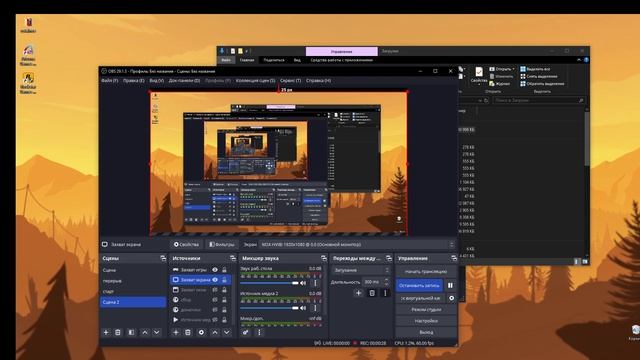
Task: Open Вид (V) menu in OBS
Action: click(x=156, y=80)
